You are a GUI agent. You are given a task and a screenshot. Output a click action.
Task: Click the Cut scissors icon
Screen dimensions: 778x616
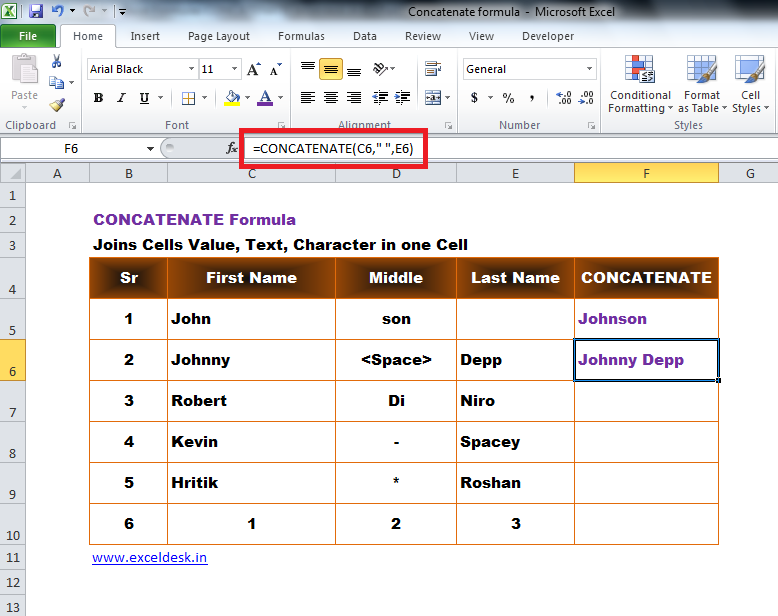click(57, 61)
